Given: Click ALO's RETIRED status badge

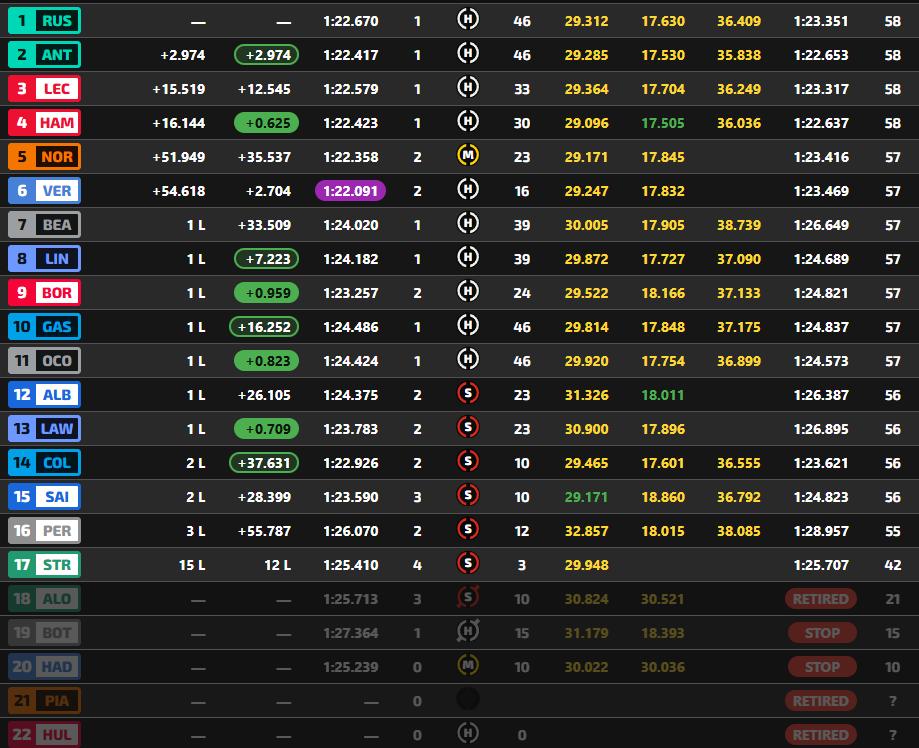Looking at the screenshot, I should click(821, 599).
